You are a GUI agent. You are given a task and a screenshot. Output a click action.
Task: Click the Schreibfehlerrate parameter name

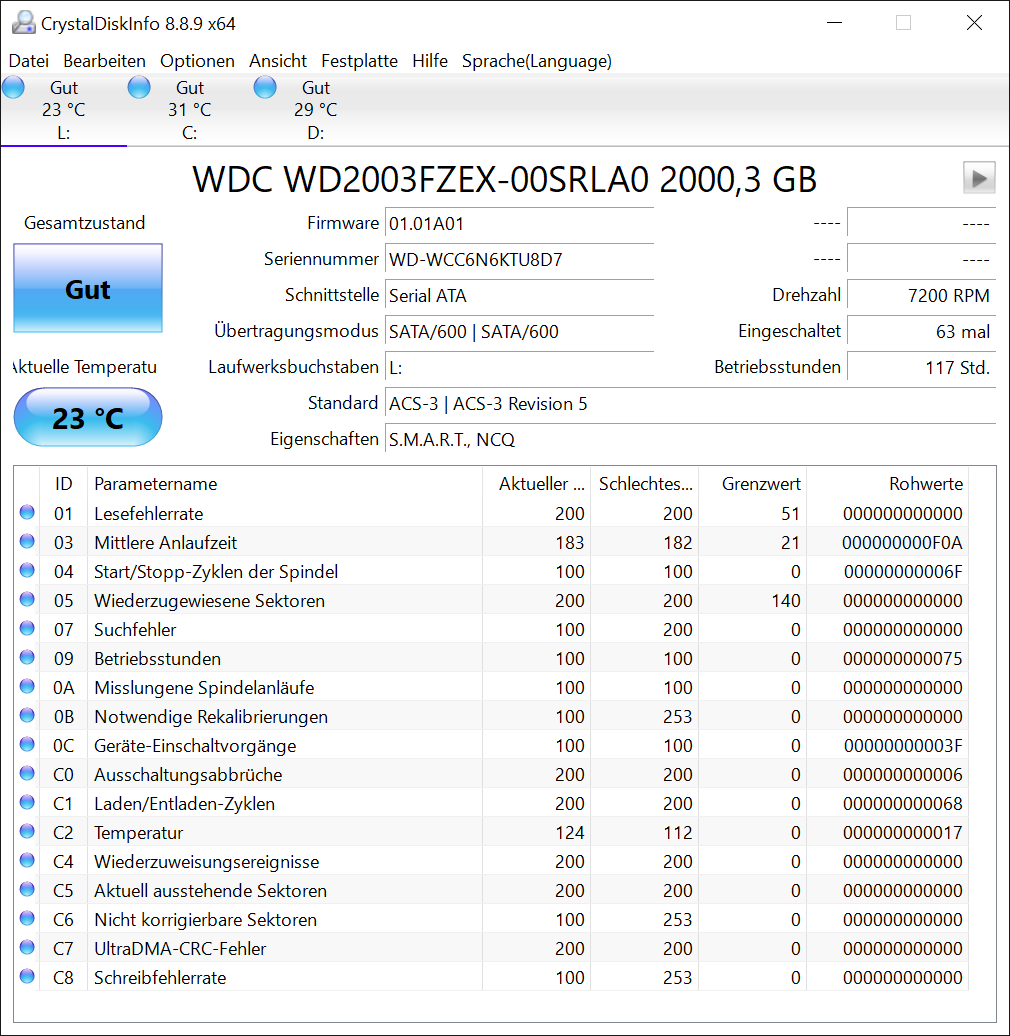[160, 978]
